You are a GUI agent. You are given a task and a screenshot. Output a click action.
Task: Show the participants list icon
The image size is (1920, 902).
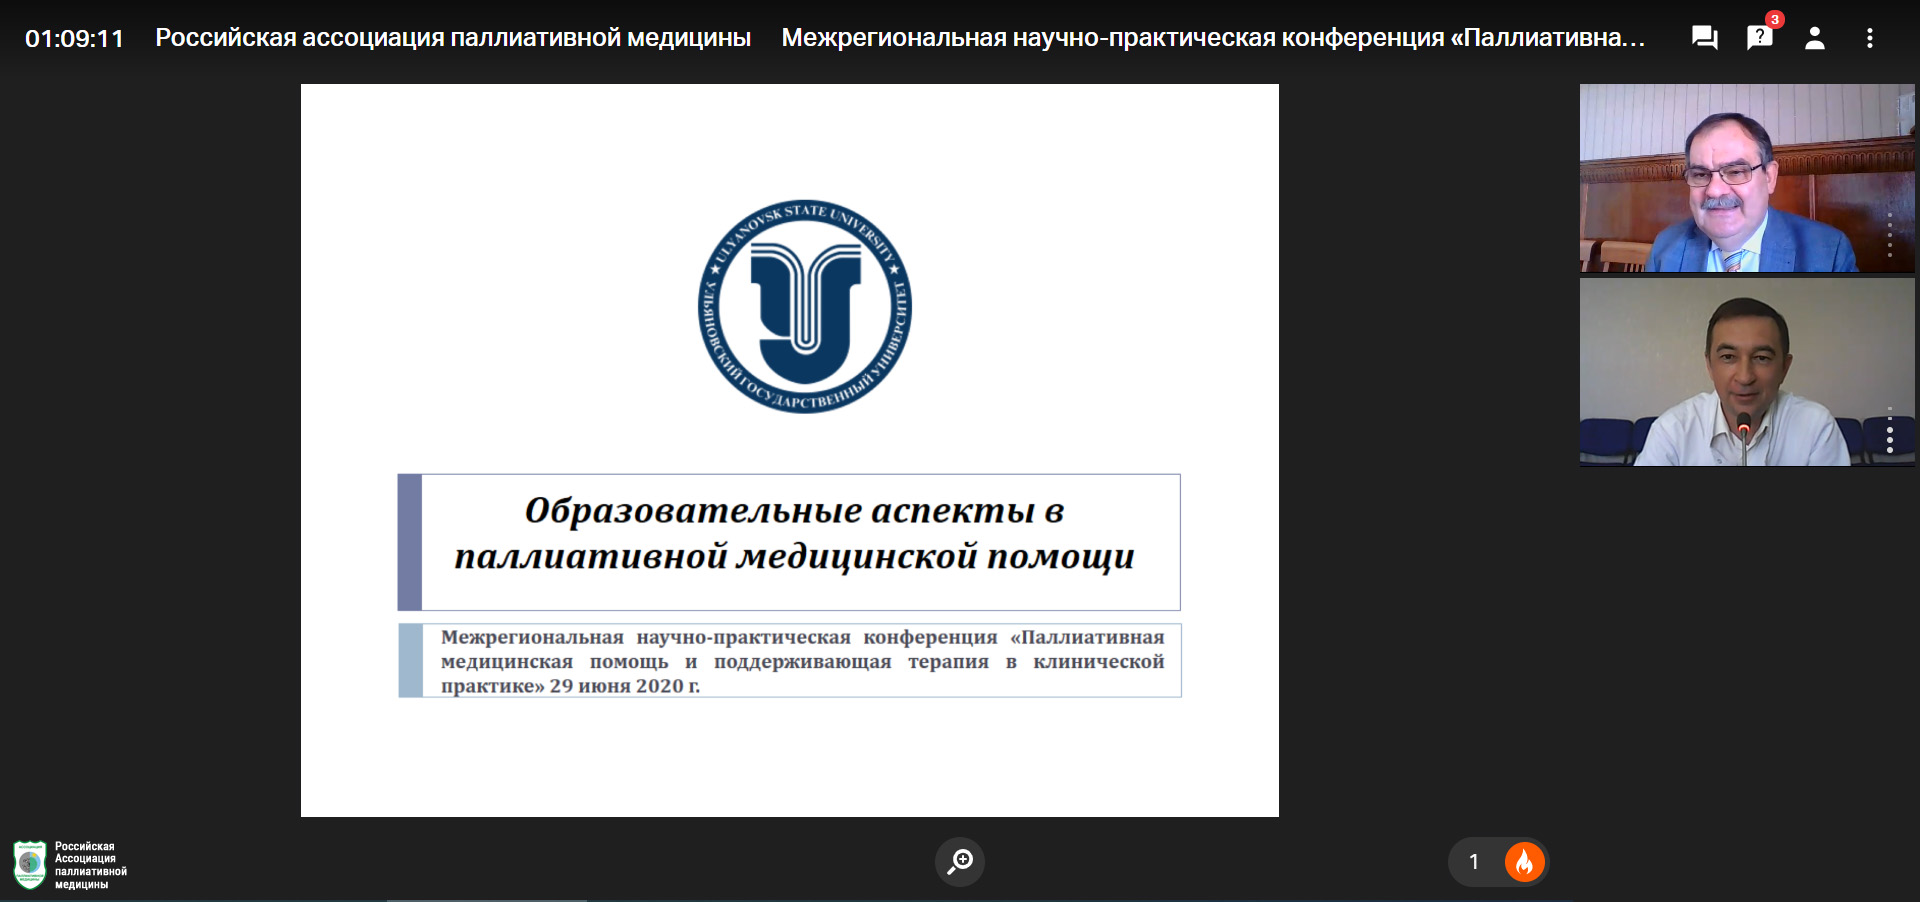(1815, 38)
